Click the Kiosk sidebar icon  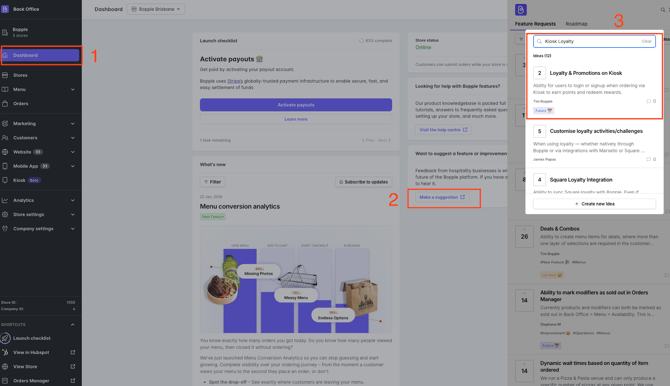5,180
